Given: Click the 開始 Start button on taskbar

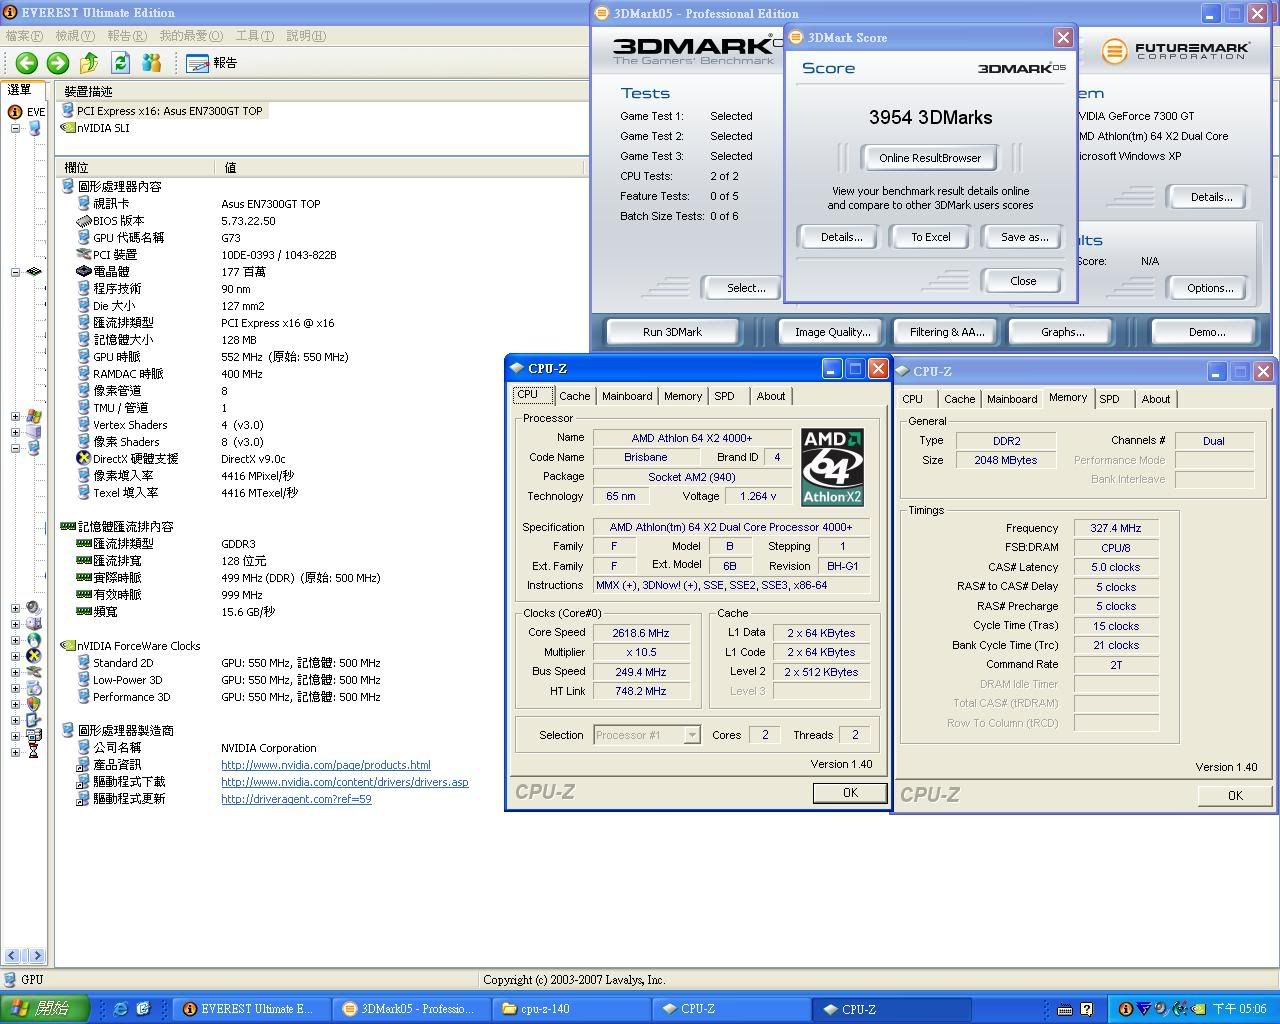Looking at the screenshot, I should point(44,1009).
